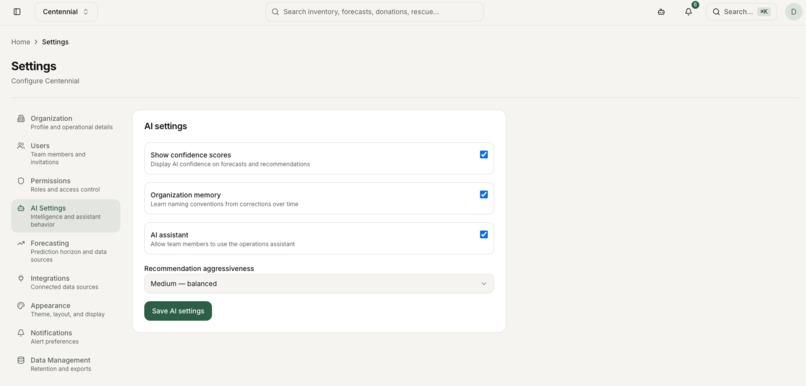Open the Users settings section
The height and width of the screenshot is (386, 806).
click(66, 154)
